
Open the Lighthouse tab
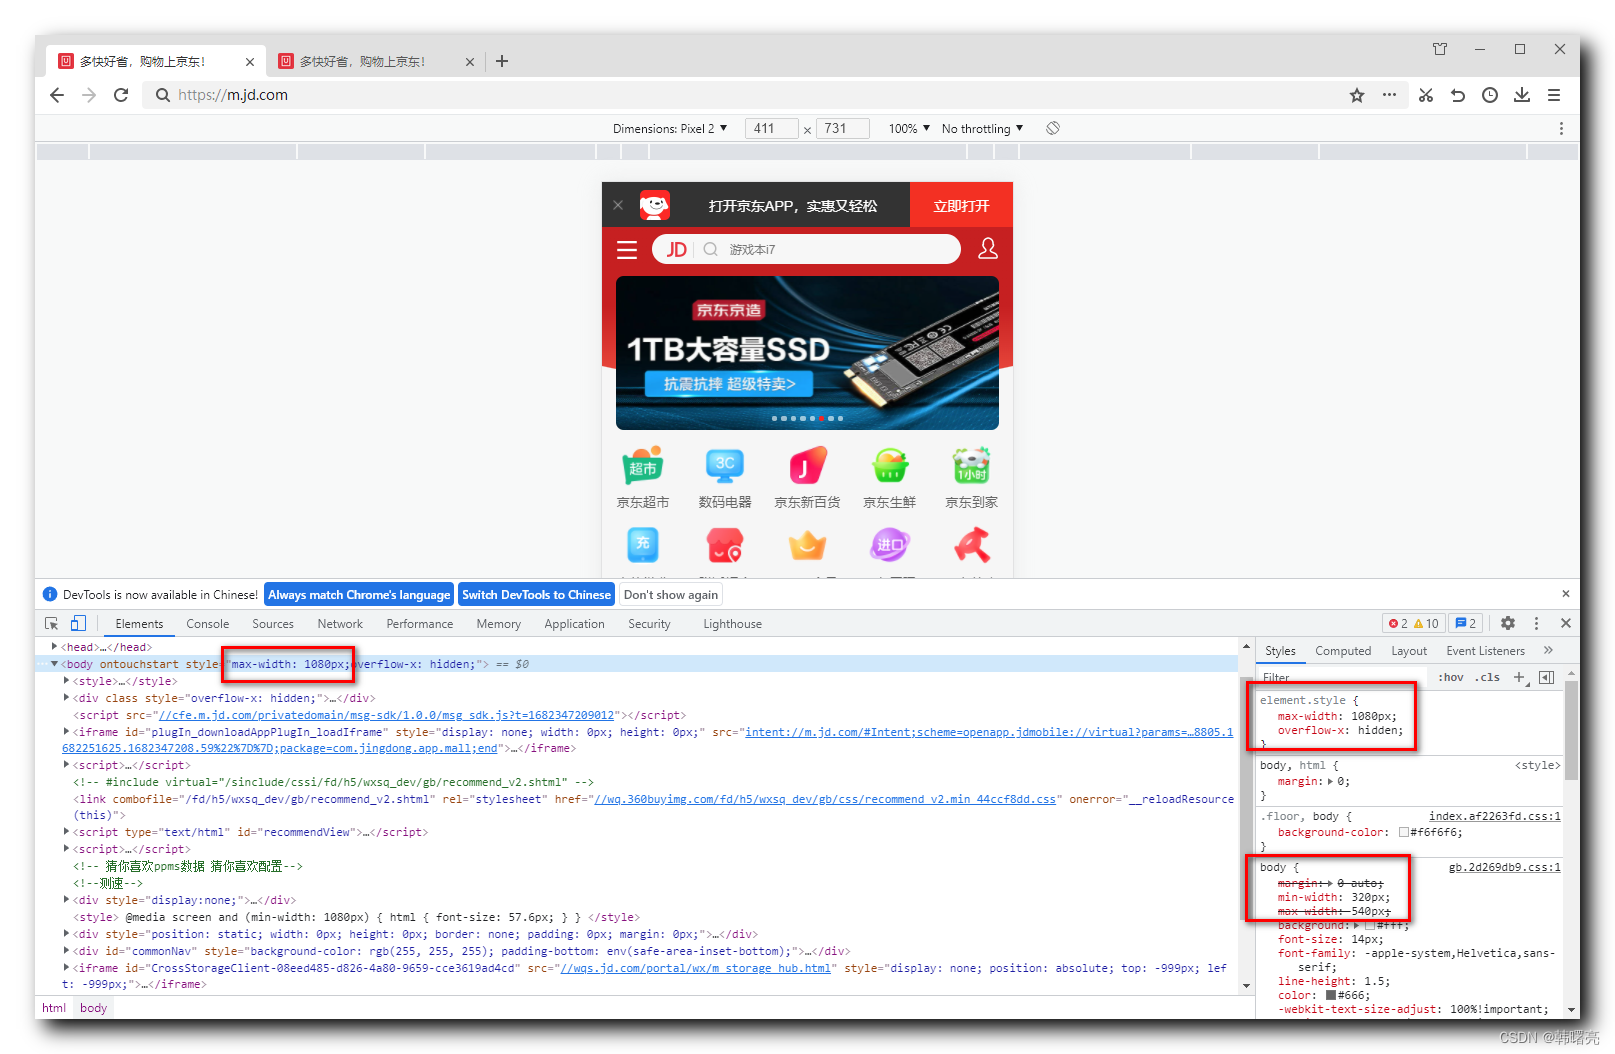[x=732, y=623]
